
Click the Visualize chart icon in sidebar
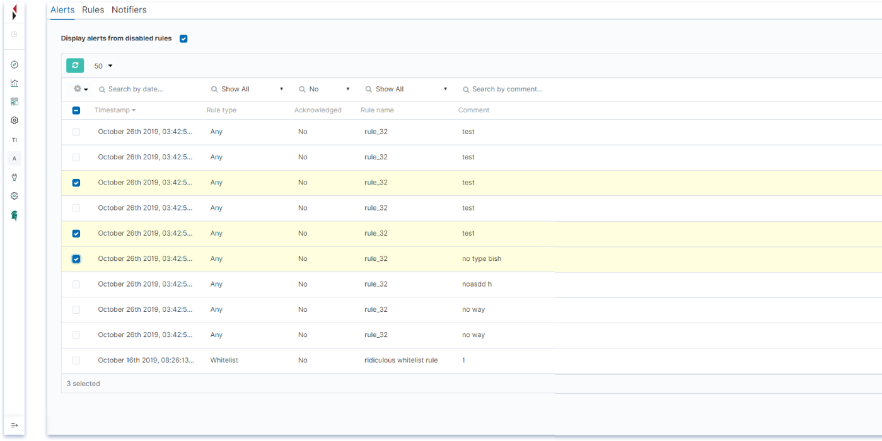(x=14, y=83)
